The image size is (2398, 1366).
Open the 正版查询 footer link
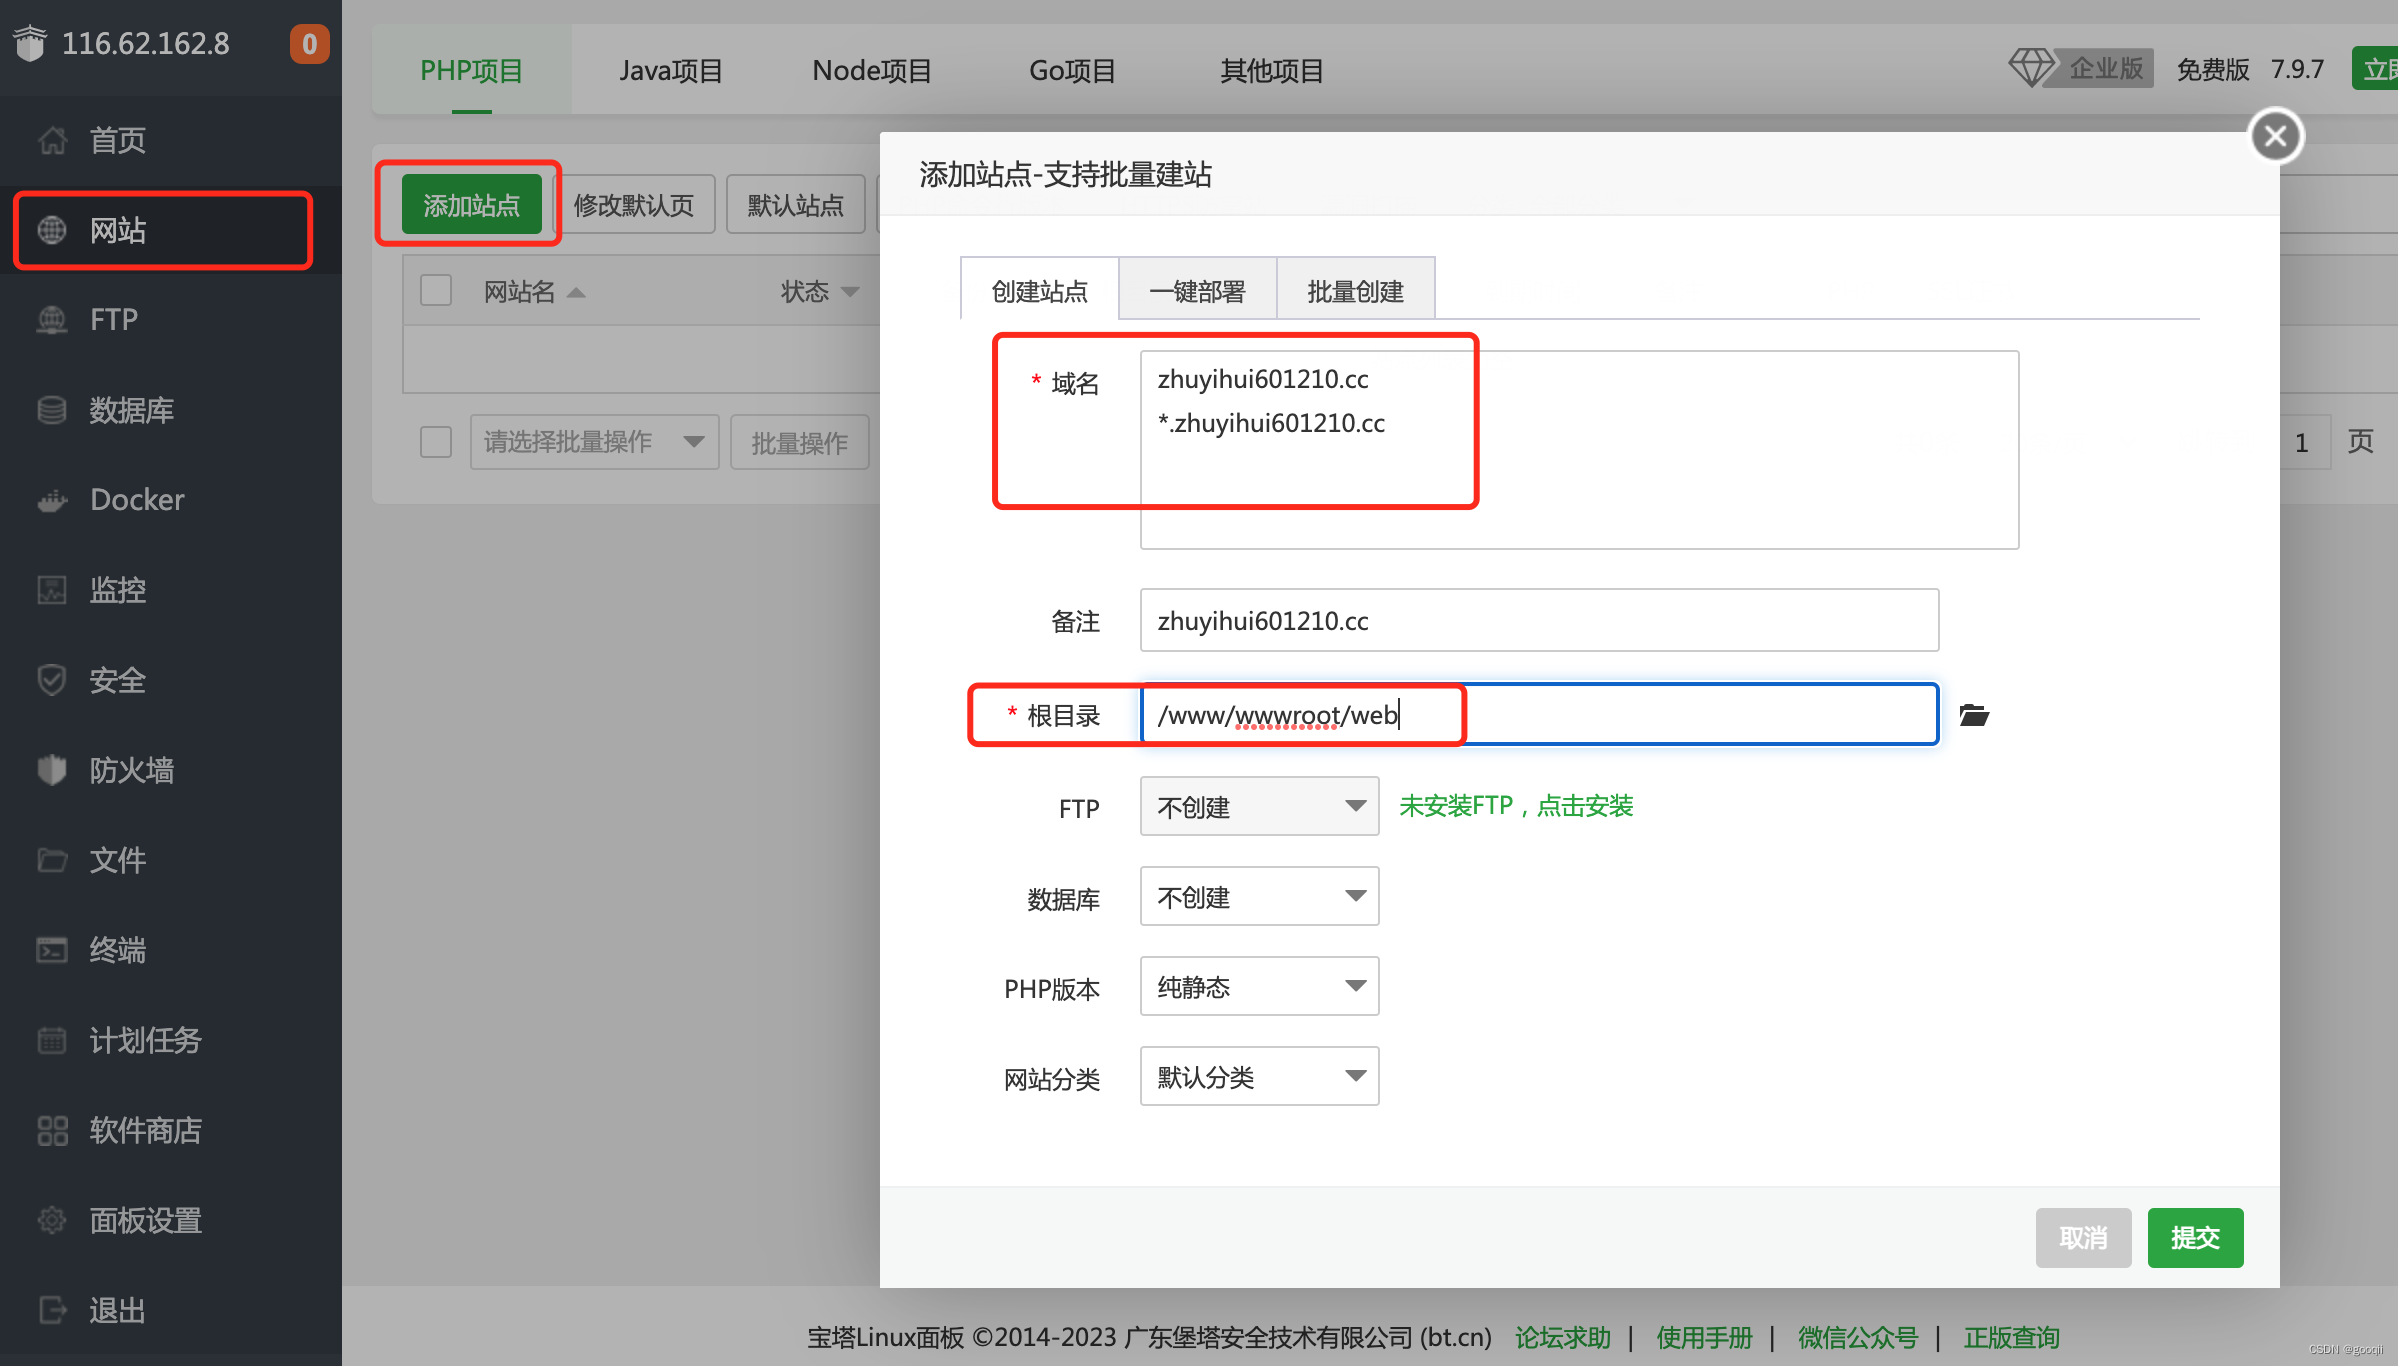(2012, 1338)
